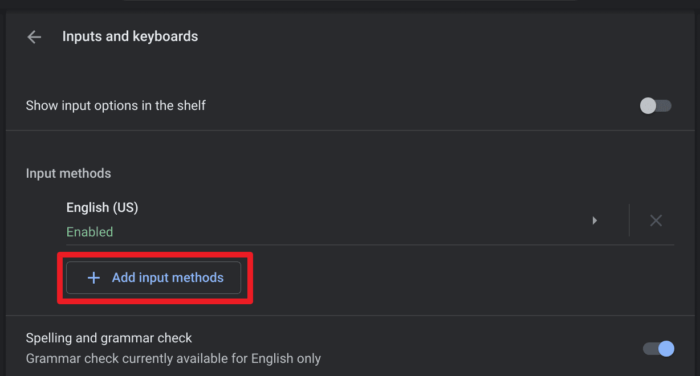Click the grey knob of the shelf options switch
The image size is (700, 376).
point(648,106)
